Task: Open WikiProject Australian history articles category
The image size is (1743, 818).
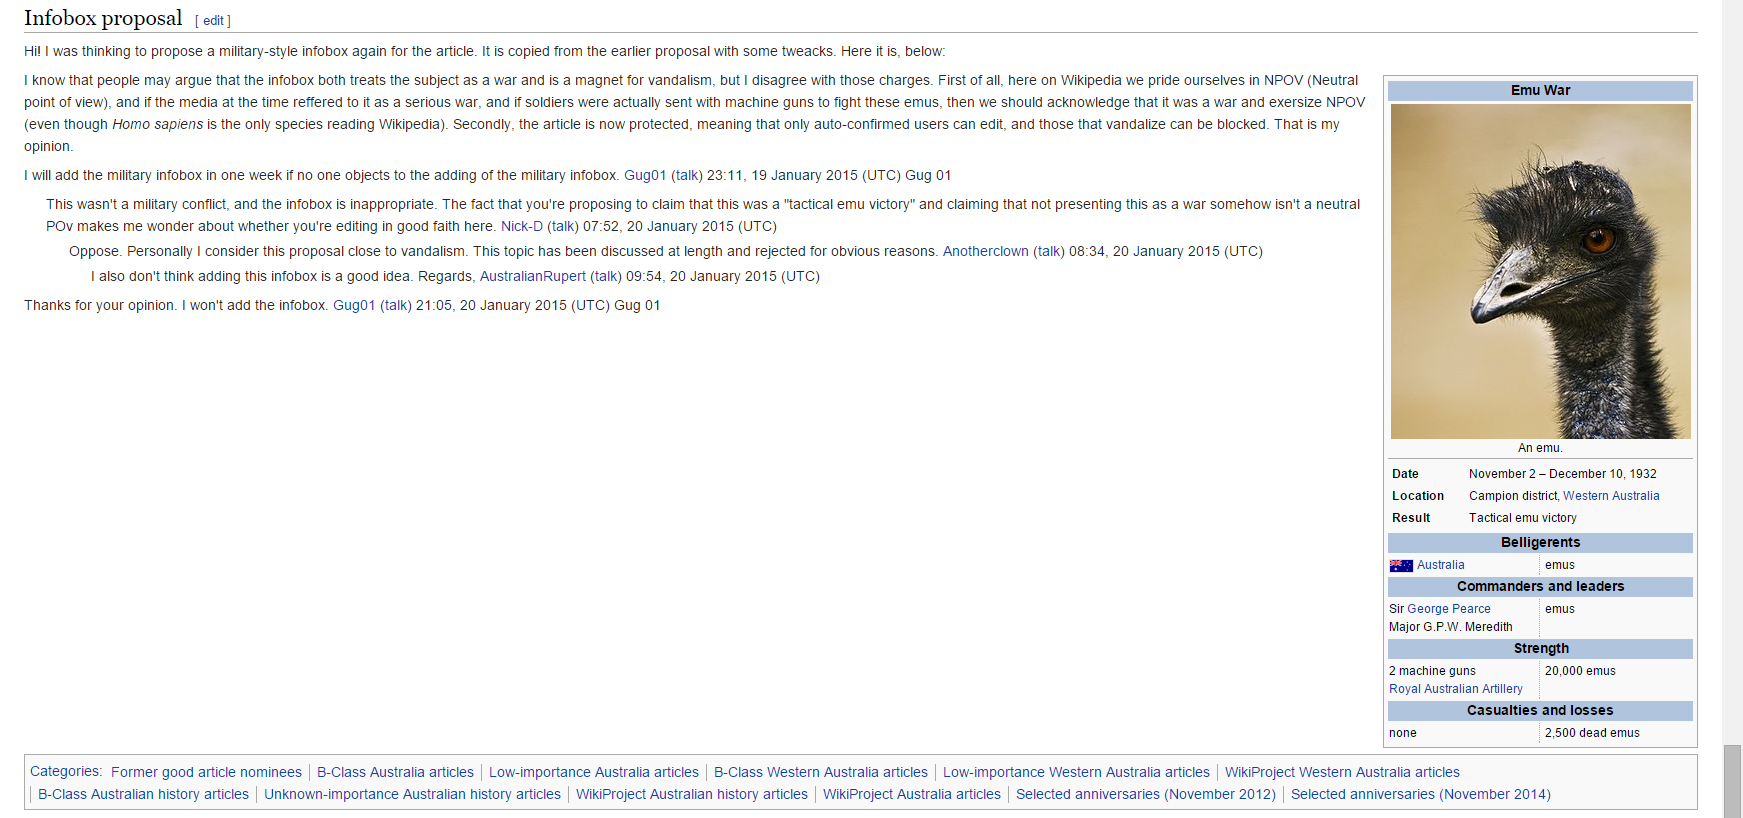Action: tap(692, 794)
